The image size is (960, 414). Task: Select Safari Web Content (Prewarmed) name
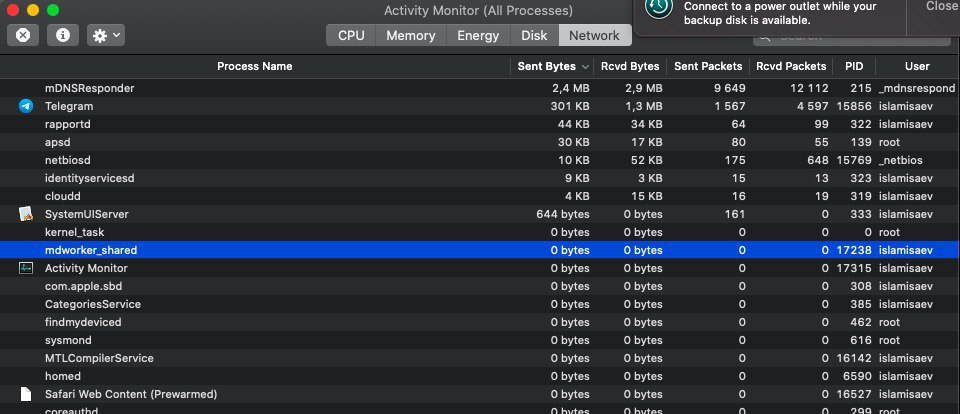coord(131,394)
